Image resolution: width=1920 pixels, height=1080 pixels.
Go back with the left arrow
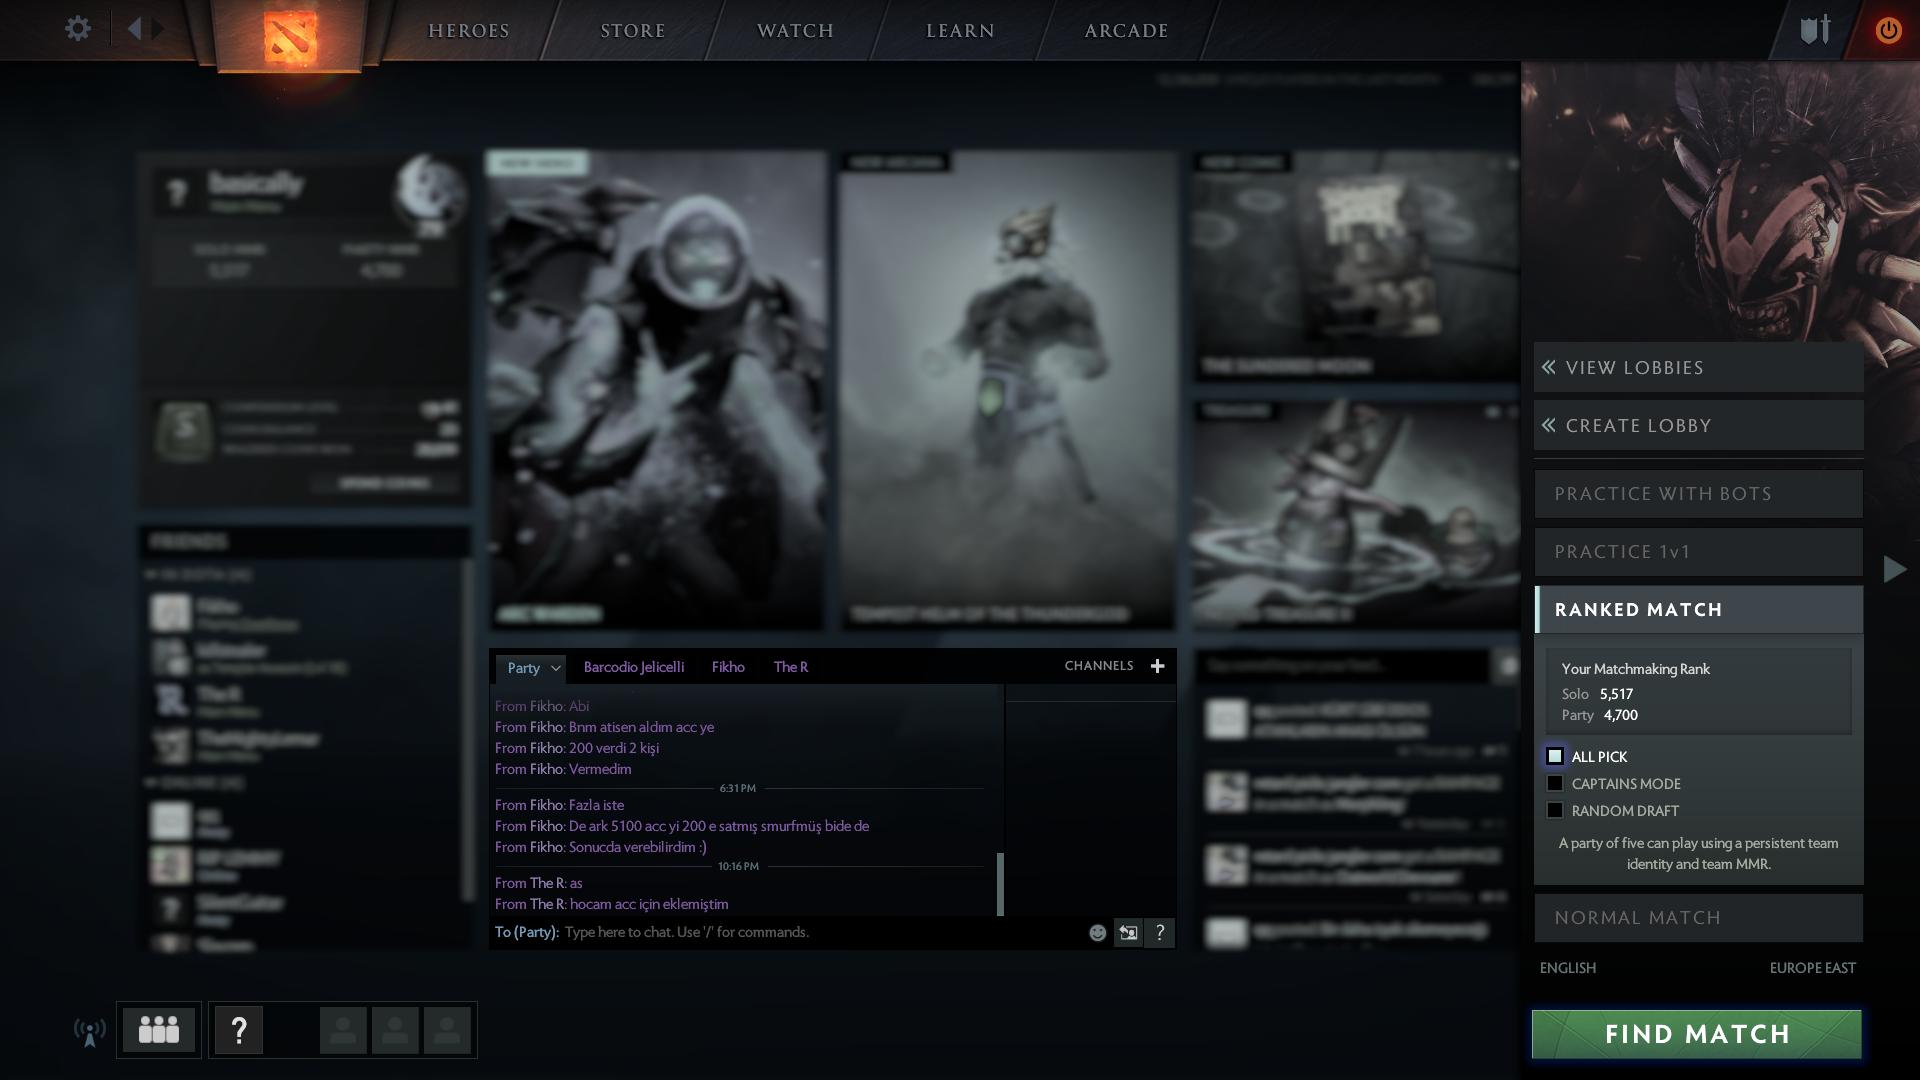click(x=135, y=29)
